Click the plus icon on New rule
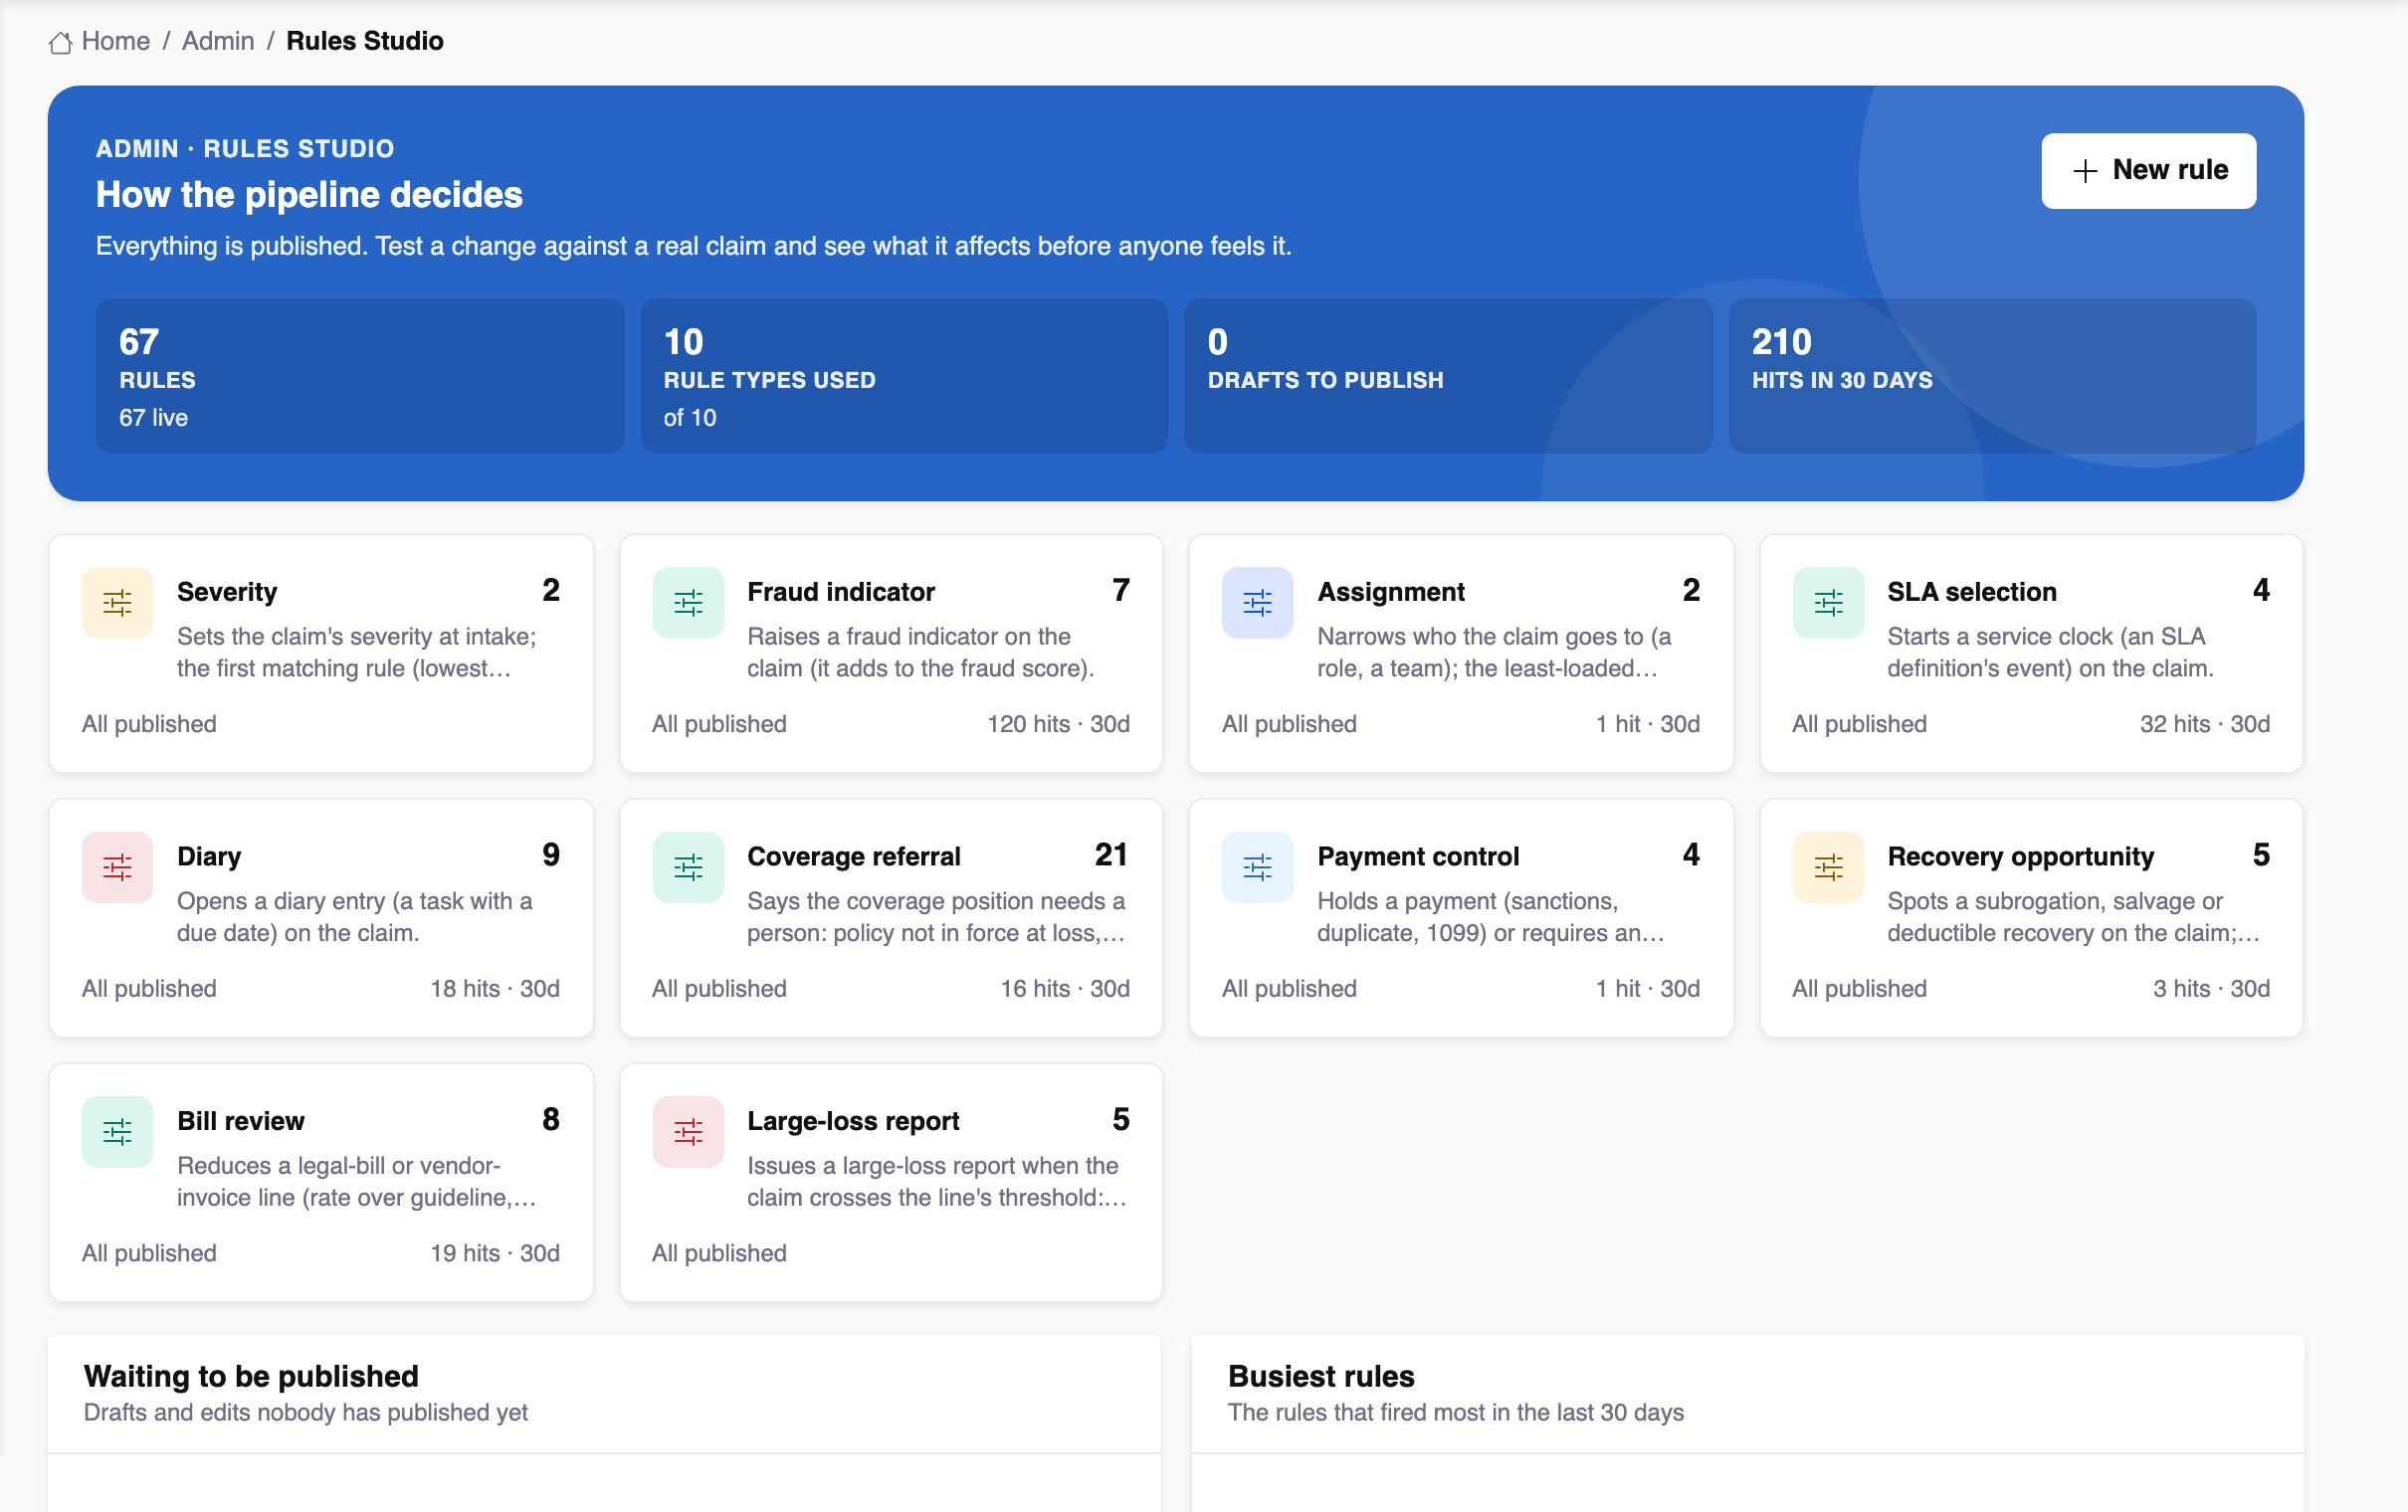Viewport: 2408px width, 1512px height. pyautogui.click(x=2085, y=171)
